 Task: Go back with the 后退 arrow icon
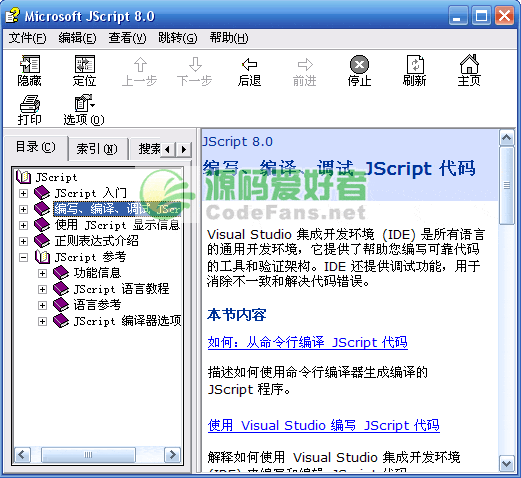pyautogui.click(x=249, y=64)
